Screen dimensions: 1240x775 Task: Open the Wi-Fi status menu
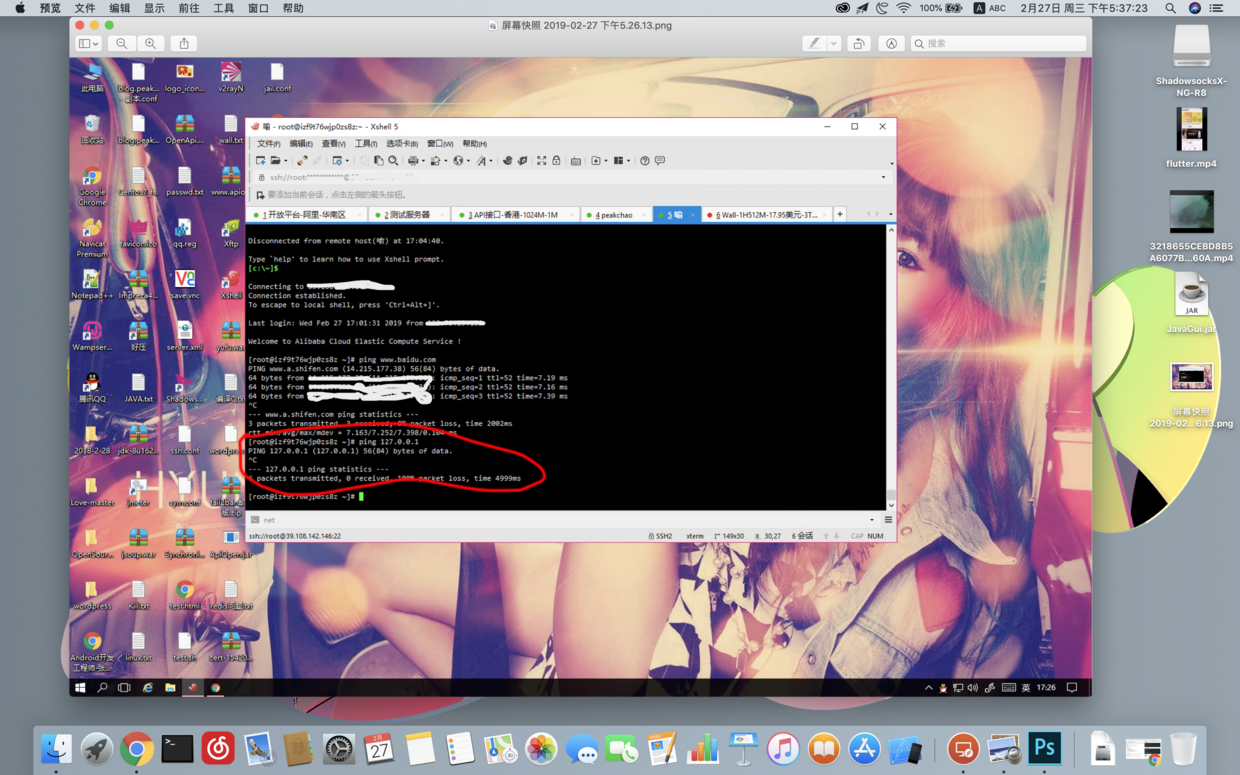[903, 8]
